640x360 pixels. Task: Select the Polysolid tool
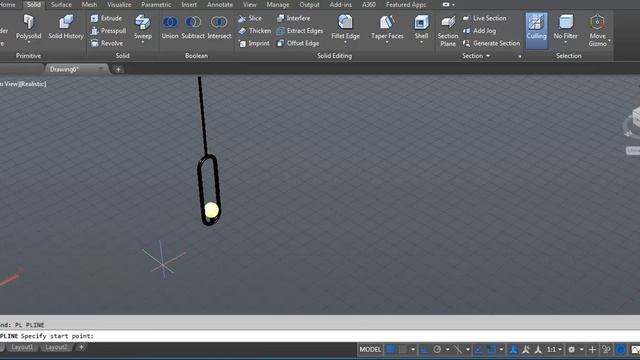(29, 28)
